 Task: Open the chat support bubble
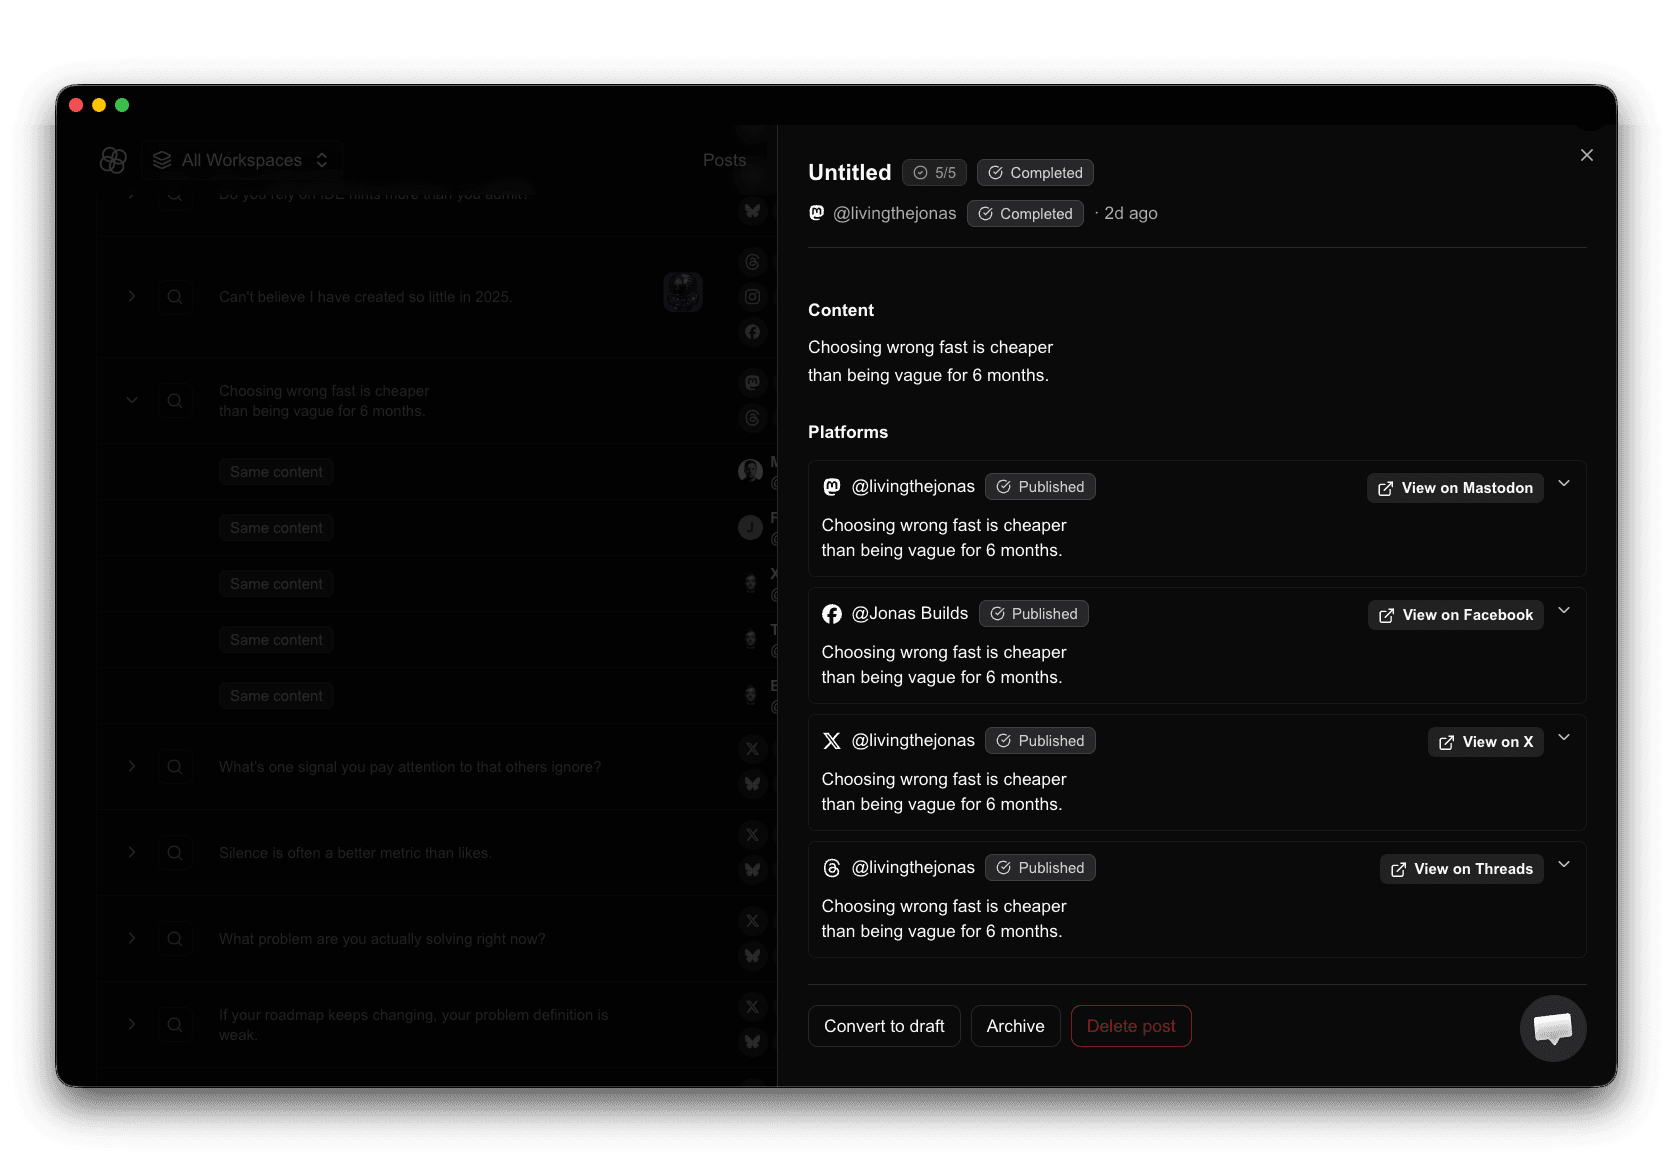click(x=1553, y=1028)
